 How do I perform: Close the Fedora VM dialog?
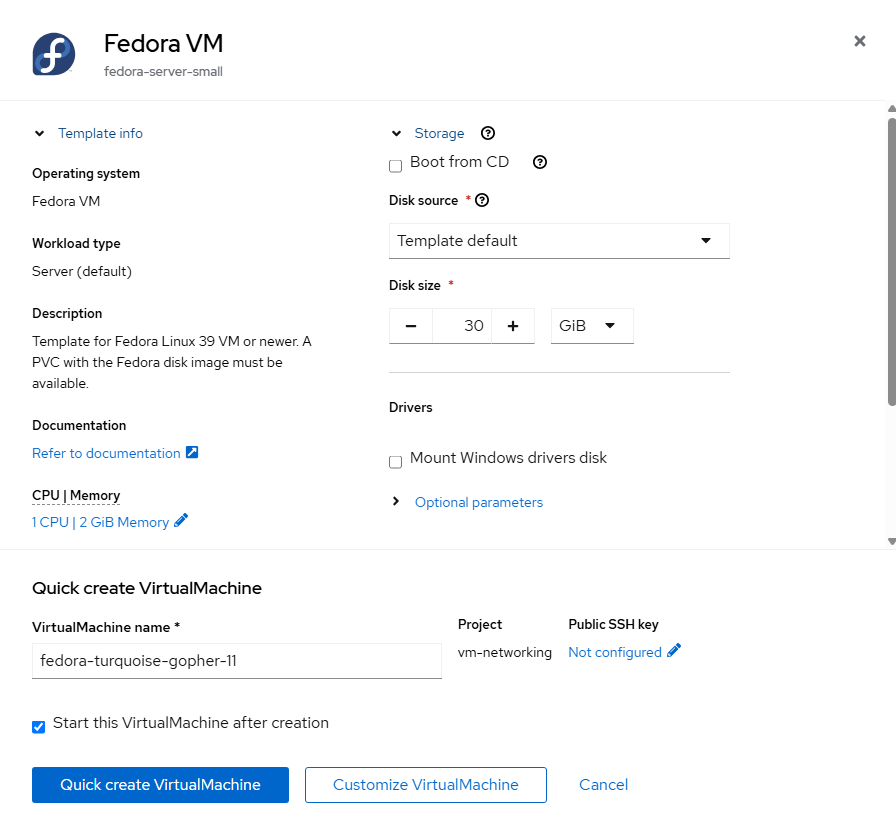click(x=859, y=41)
